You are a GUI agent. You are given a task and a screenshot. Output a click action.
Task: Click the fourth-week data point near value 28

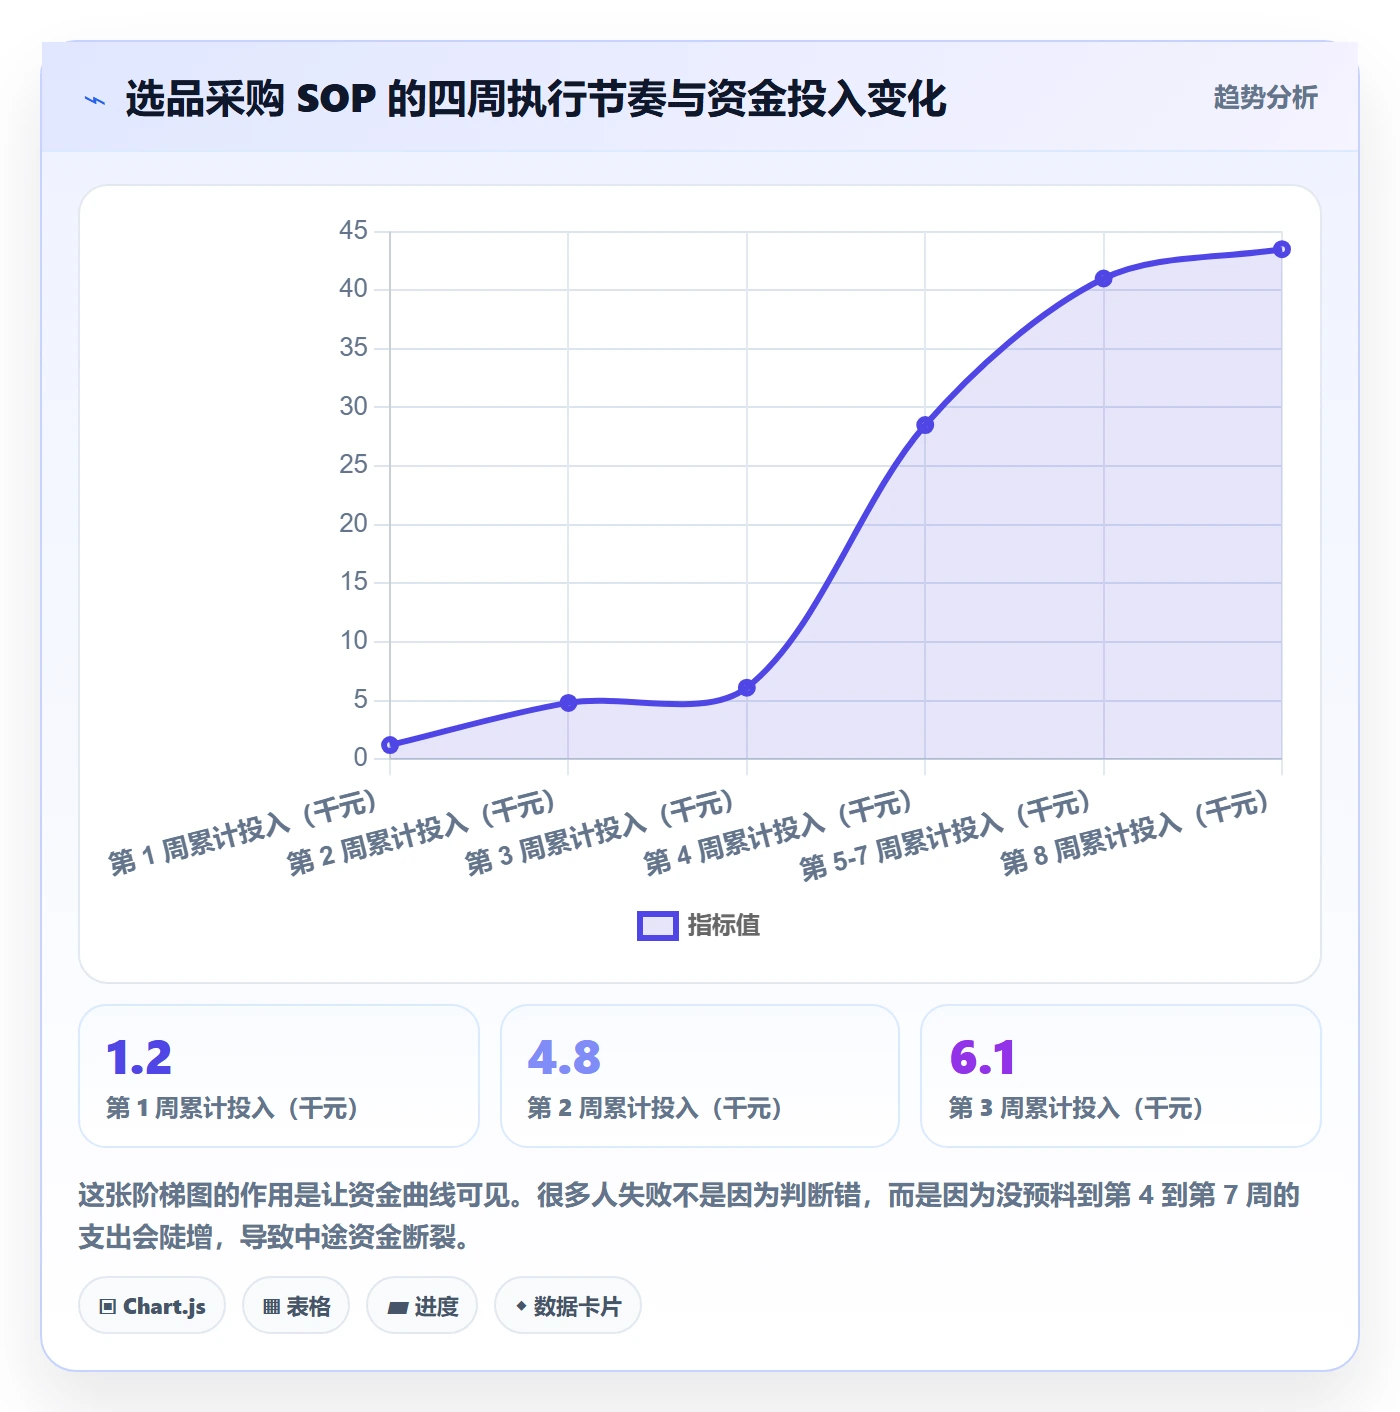[x=925, y=425]
